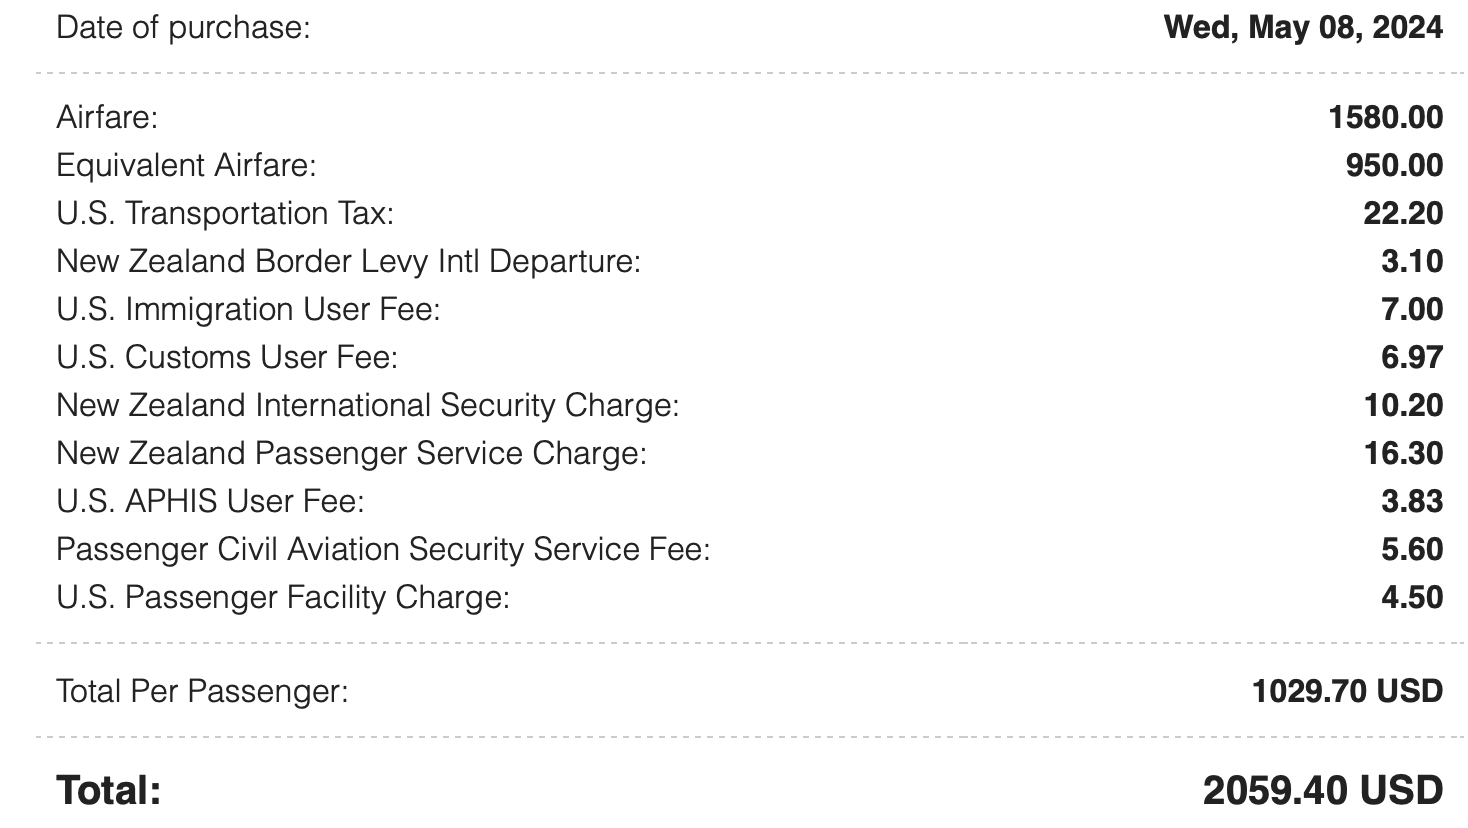Select the 6.97 customs fee amount
Image resolution: width=1468 pixels, height=828 pixels.
[1412, 357]
